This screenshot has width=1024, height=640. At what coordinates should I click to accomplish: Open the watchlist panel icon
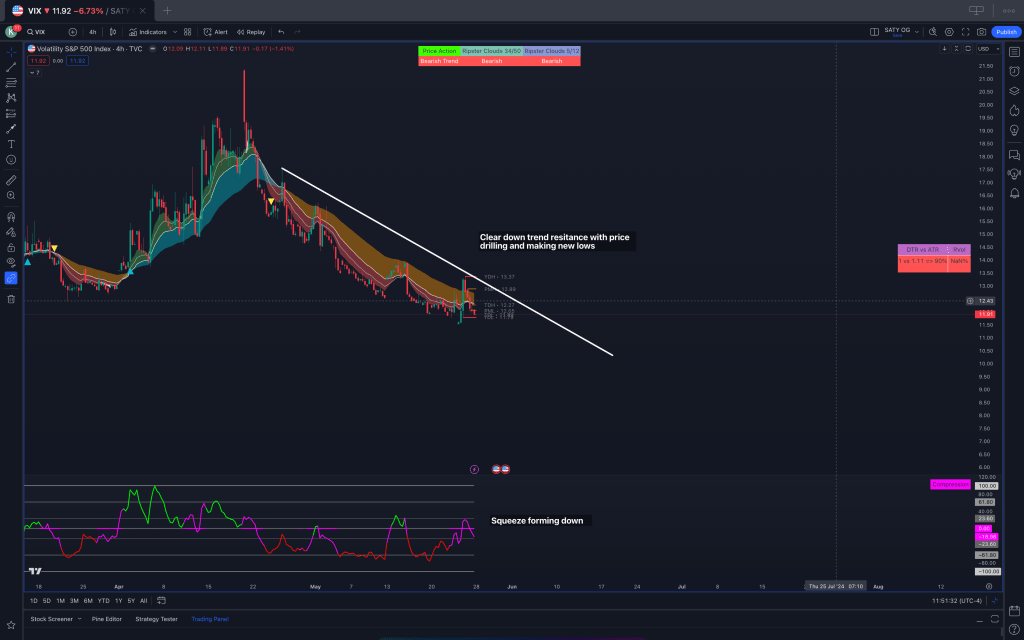(1014, 51)
